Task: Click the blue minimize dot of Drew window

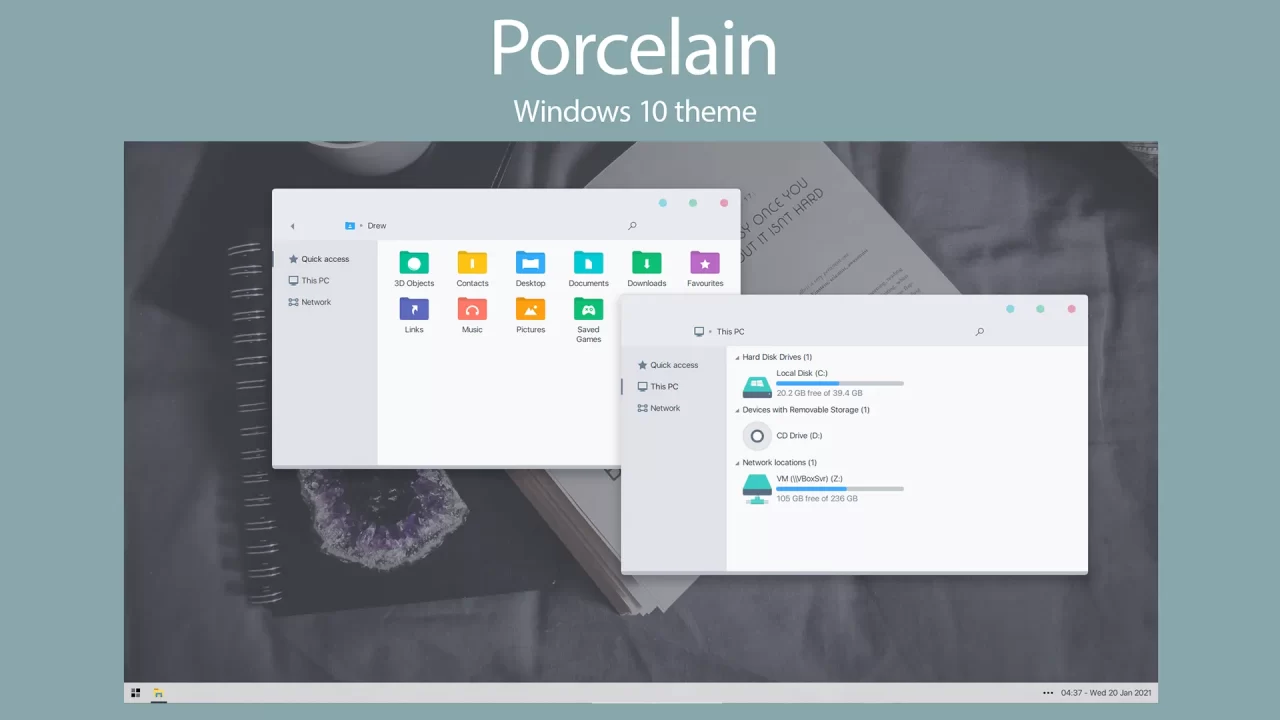Action: (662, 203)
